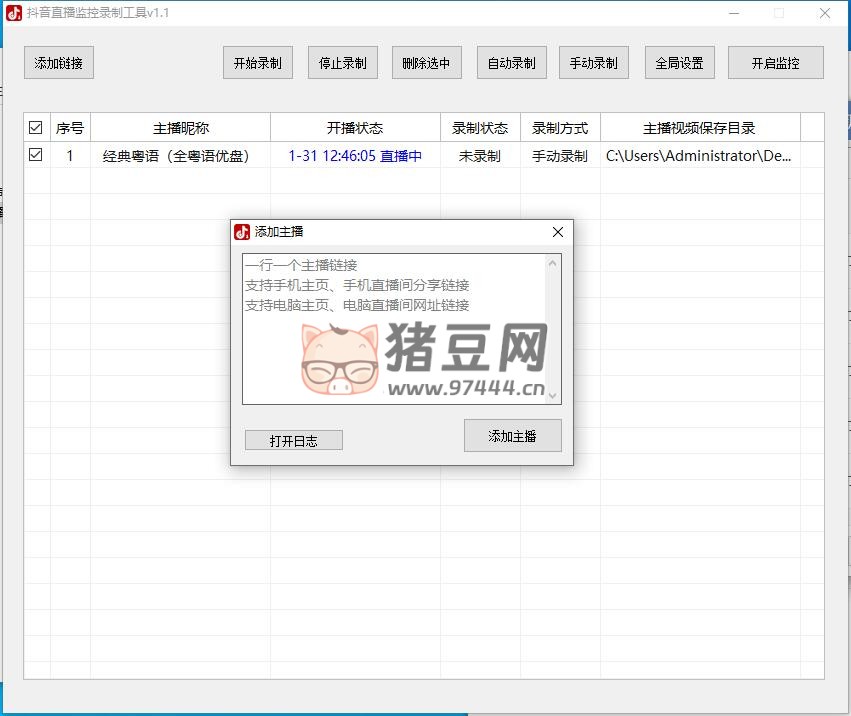Confirm with the 添加主播 button
This screenshot has width=851, height=716.
pos(512,436)
